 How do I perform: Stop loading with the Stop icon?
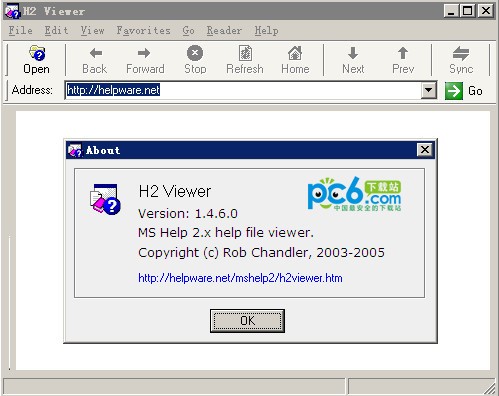pyautogui.click(x=195, y=53)
